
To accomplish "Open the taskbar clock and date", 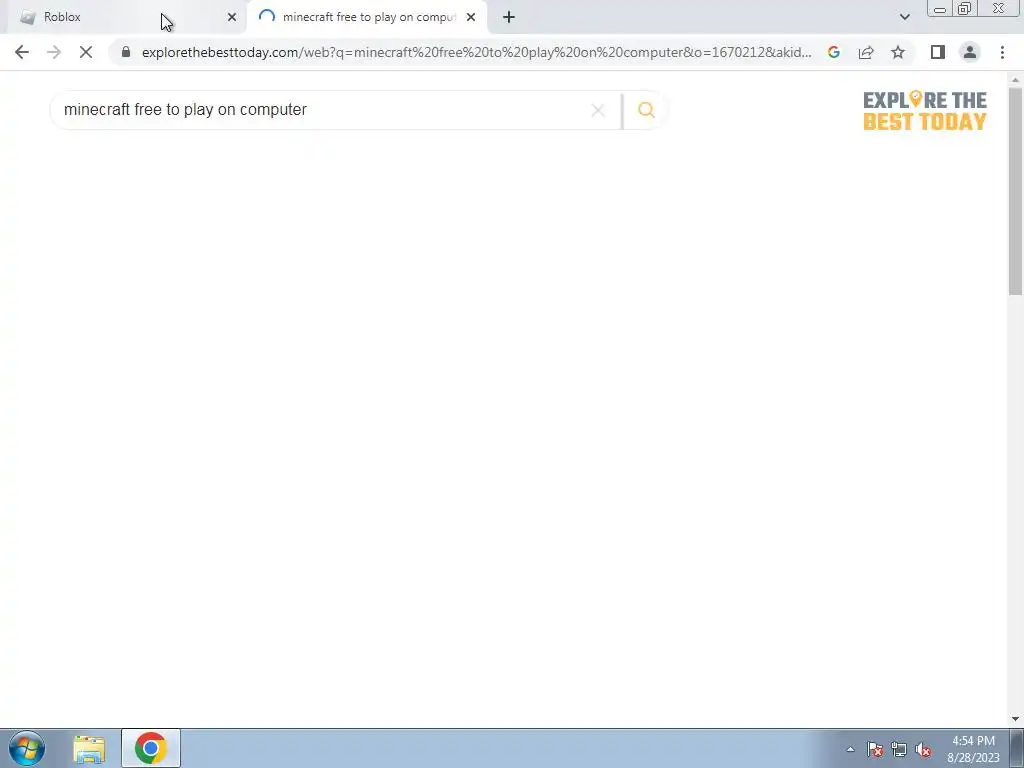I will pos(973,749).
